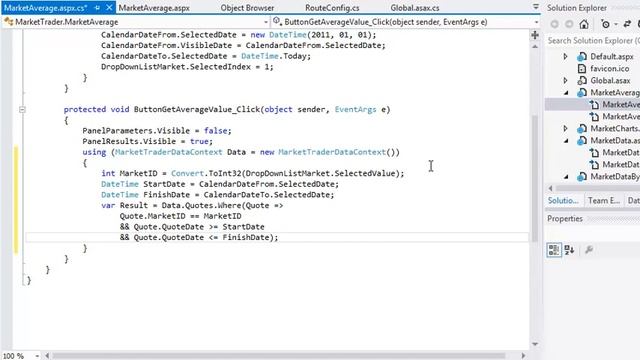
Task: Click the Solution Explorer panel title
Action: coord(577,8)
